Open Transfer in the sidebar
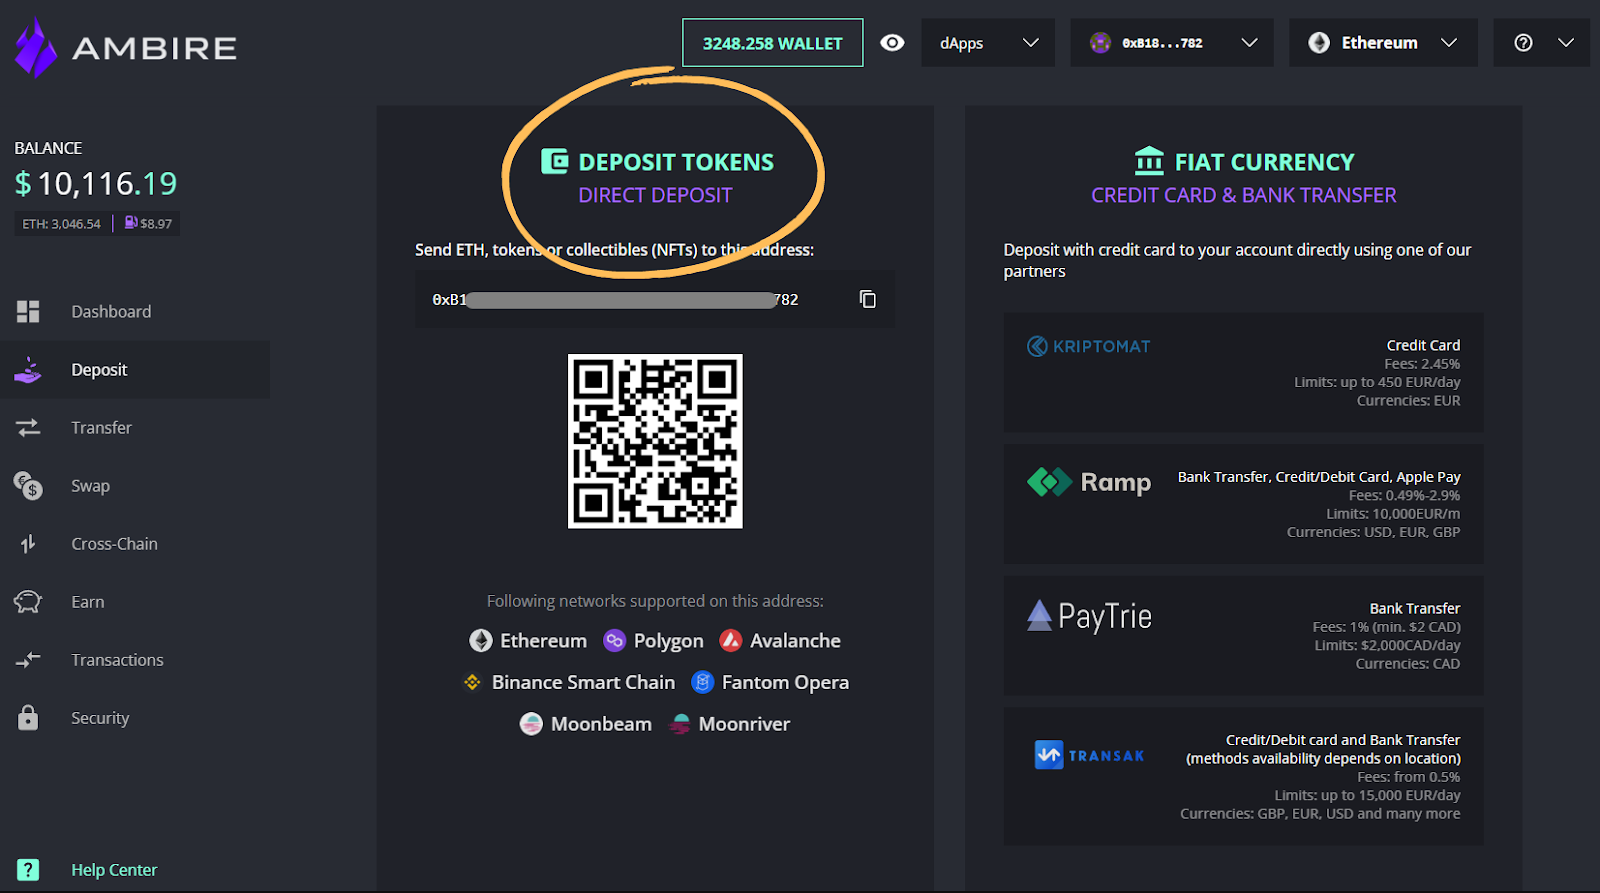The height and width of the screenshot is (893, 1600). pos(101,428)
